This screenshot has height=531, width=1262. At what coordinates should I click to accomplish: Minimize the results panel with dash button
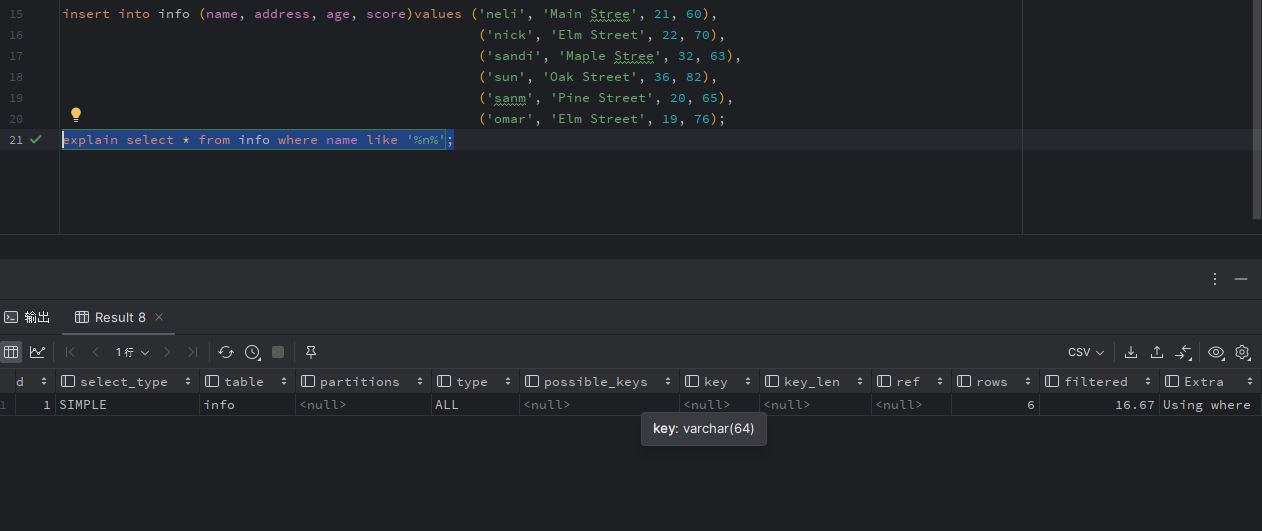[1241, 279]
